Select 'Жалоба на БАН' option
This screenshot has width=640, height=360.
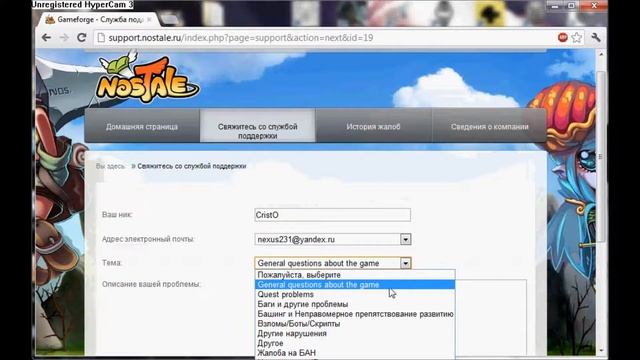tap(355, 353)
